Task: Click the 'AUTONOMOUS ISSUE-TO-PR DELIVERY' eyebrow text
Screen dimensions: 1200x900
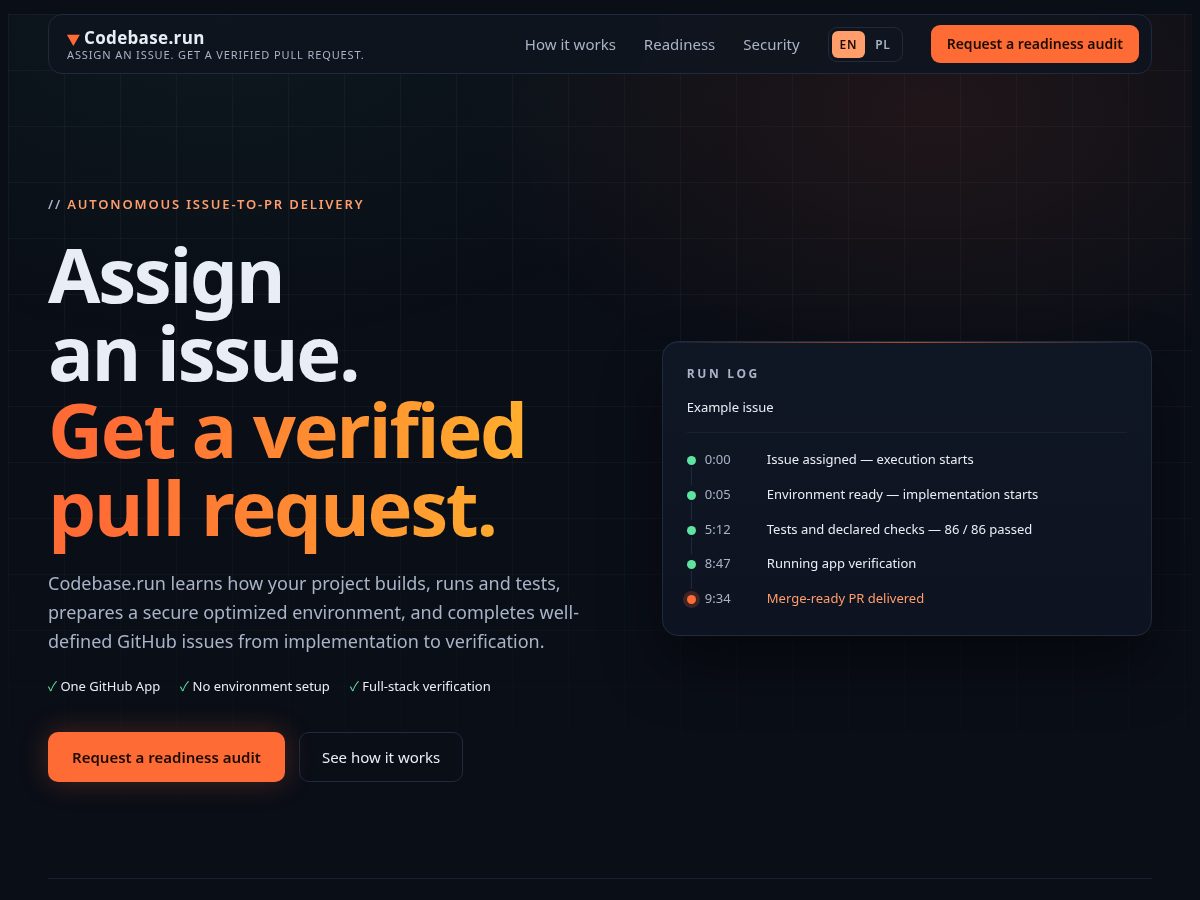Action: coord(215,205)
